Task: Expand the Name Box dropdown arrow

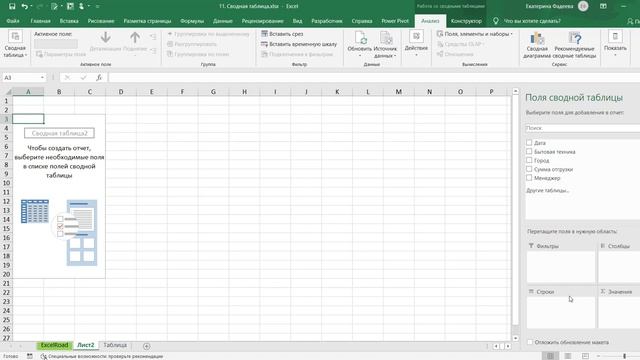Action: coord(42,78)
